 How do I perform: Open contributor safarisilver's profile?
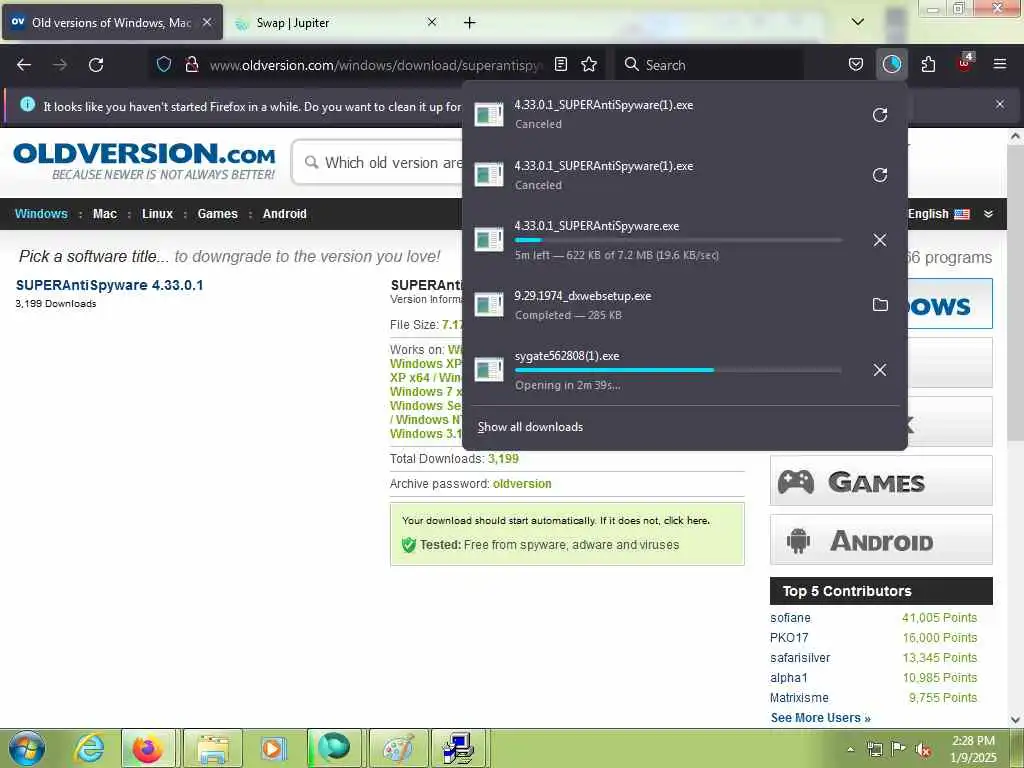(800, 658)
